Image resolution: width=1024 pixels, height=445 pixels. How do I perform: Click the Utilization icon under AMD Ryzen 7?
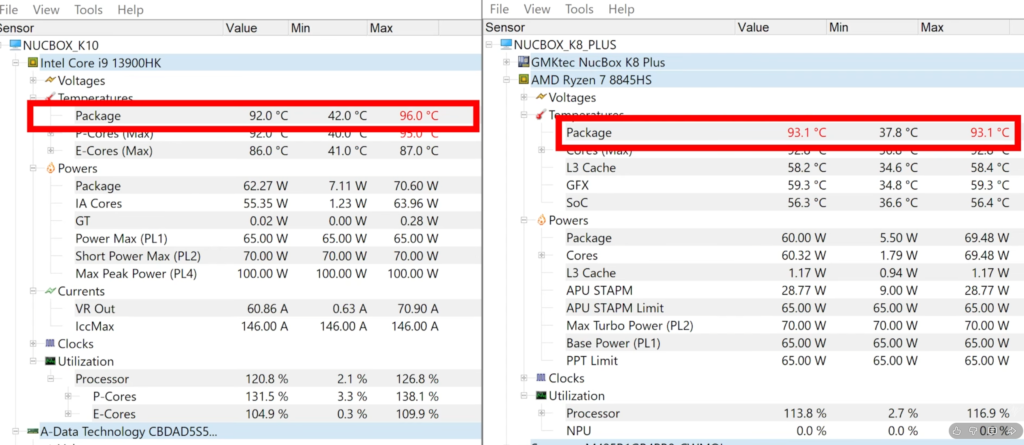pos(540,396)
